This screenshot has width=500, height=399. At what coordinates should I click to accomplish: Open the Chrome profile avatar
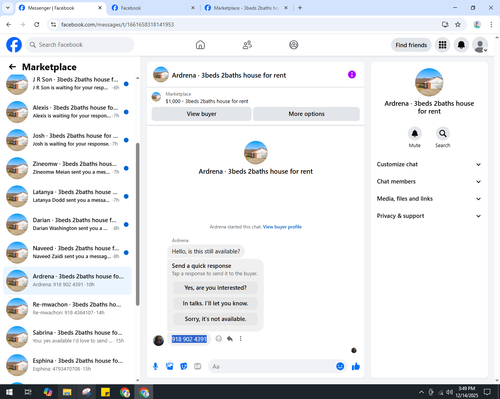pyautogui.click(x=477, y=24)
